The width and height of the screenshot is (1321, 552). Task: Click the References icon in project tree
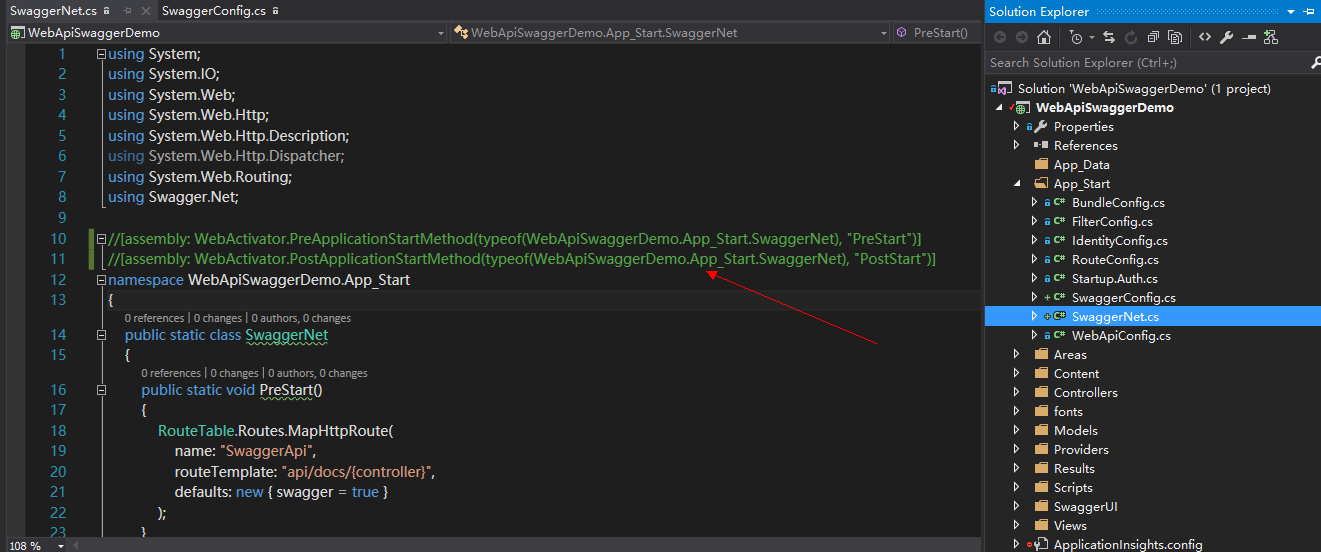(1041, 145)
